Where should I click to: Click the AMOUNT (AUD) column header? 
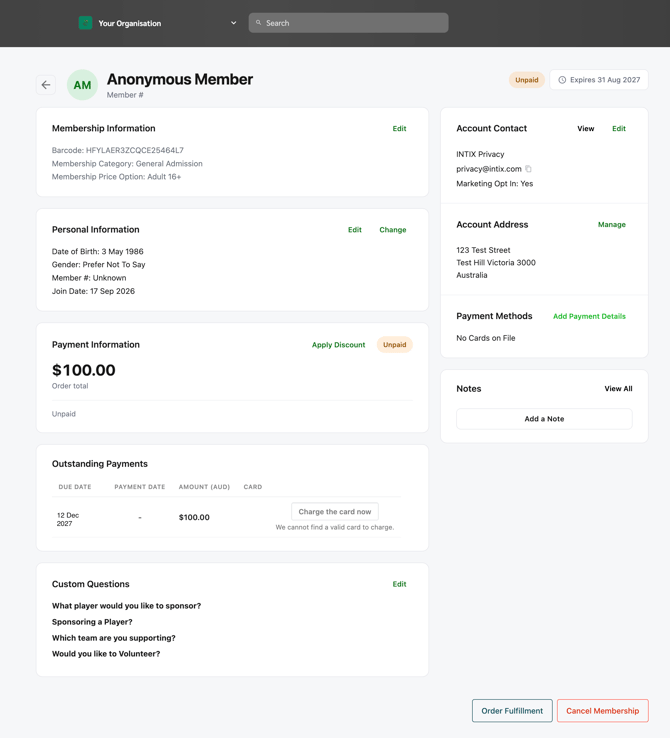click(204, 487)
